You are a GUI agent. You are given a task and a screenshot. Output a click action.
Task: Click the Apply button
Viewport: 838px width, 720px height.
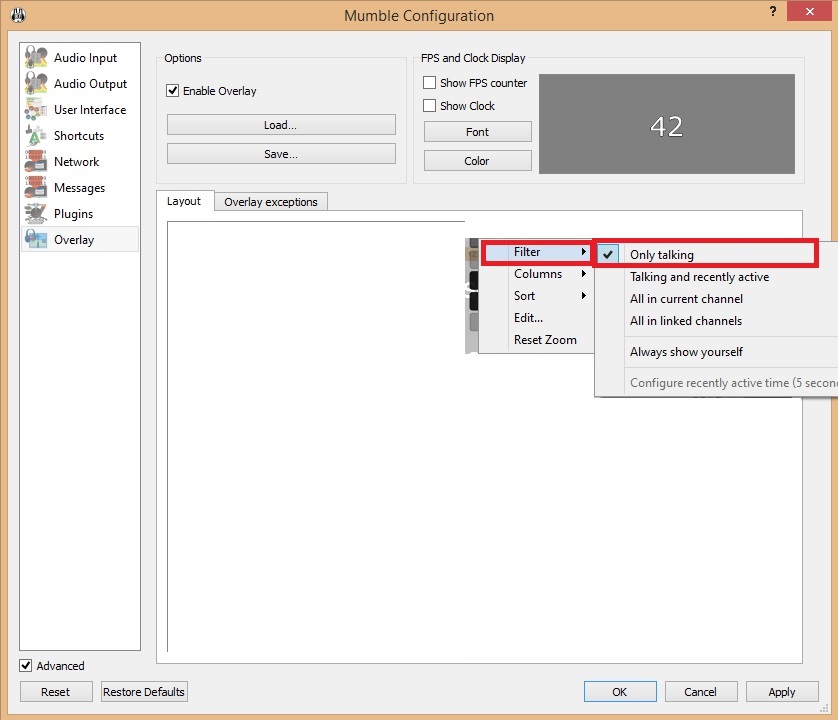pos(782,692)
